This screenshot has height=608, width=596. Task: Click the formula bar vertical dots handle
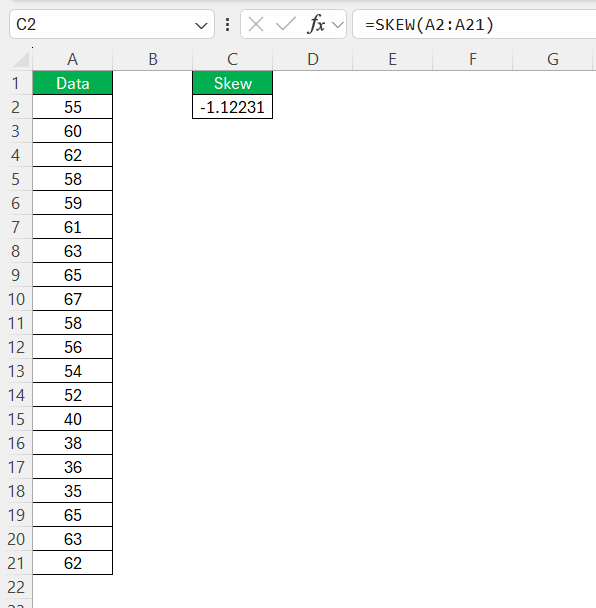[x=227, y=24]
